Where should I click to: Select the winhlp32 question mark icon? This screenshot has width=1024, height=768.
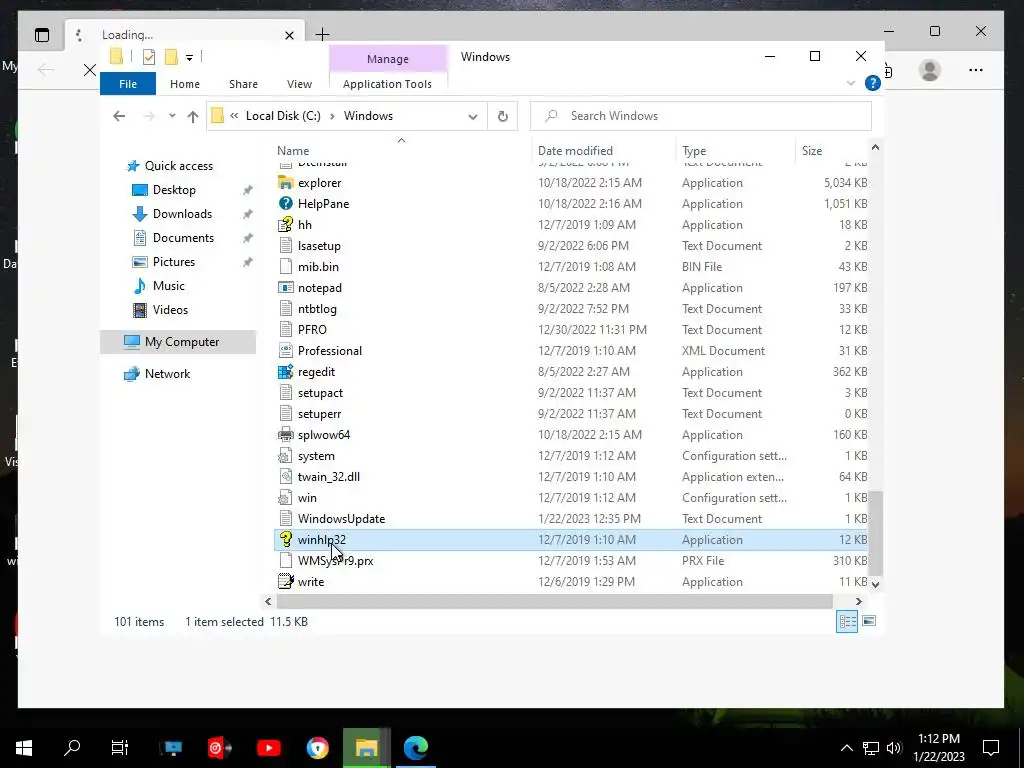click(285, 539)
